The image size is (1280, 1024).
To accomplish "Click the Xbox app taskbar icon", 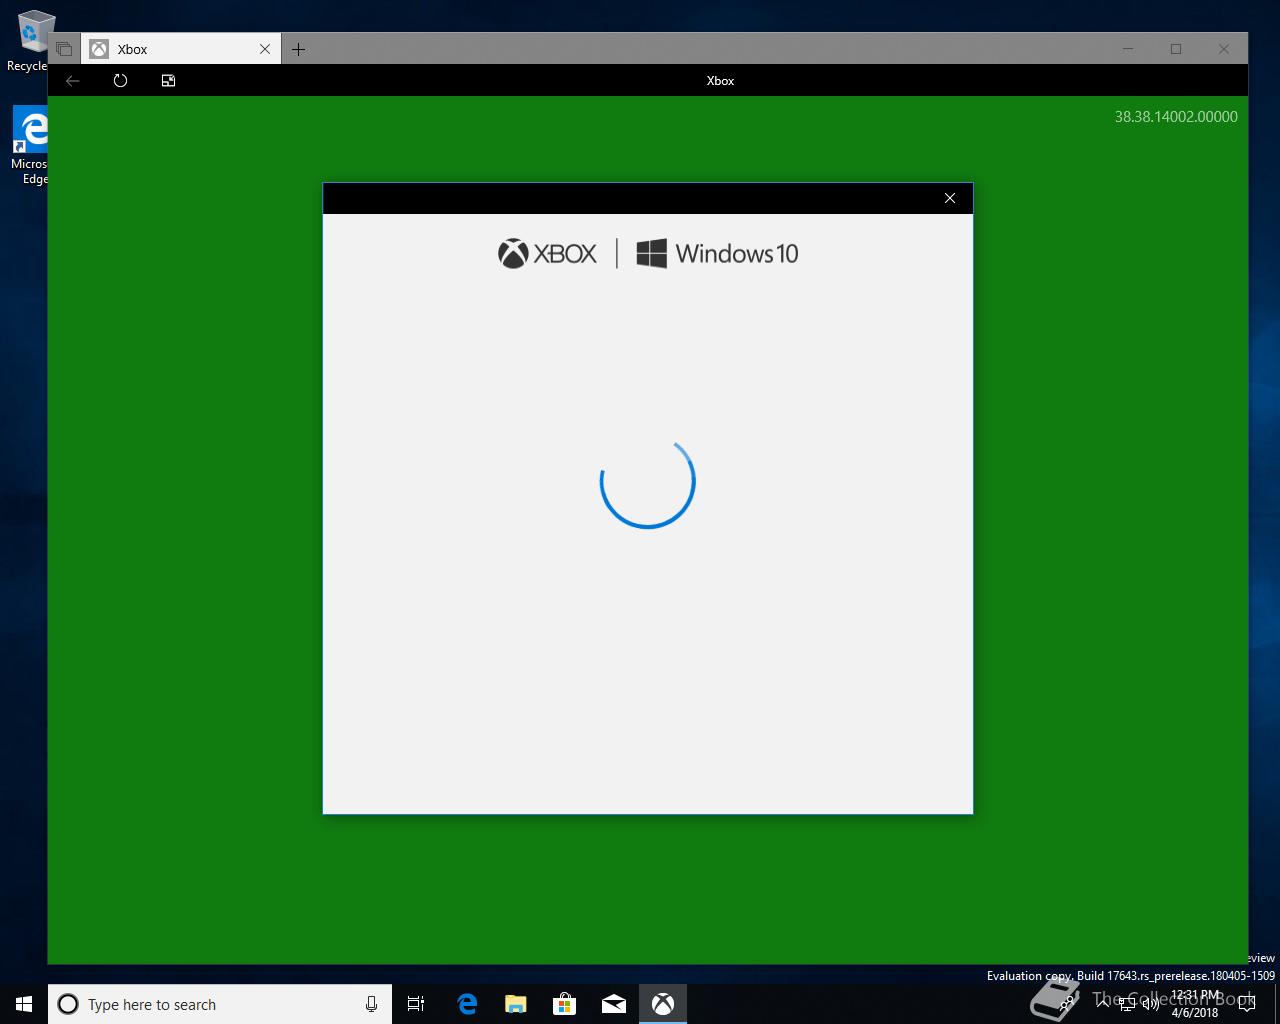I will [x=663, y=1004].
